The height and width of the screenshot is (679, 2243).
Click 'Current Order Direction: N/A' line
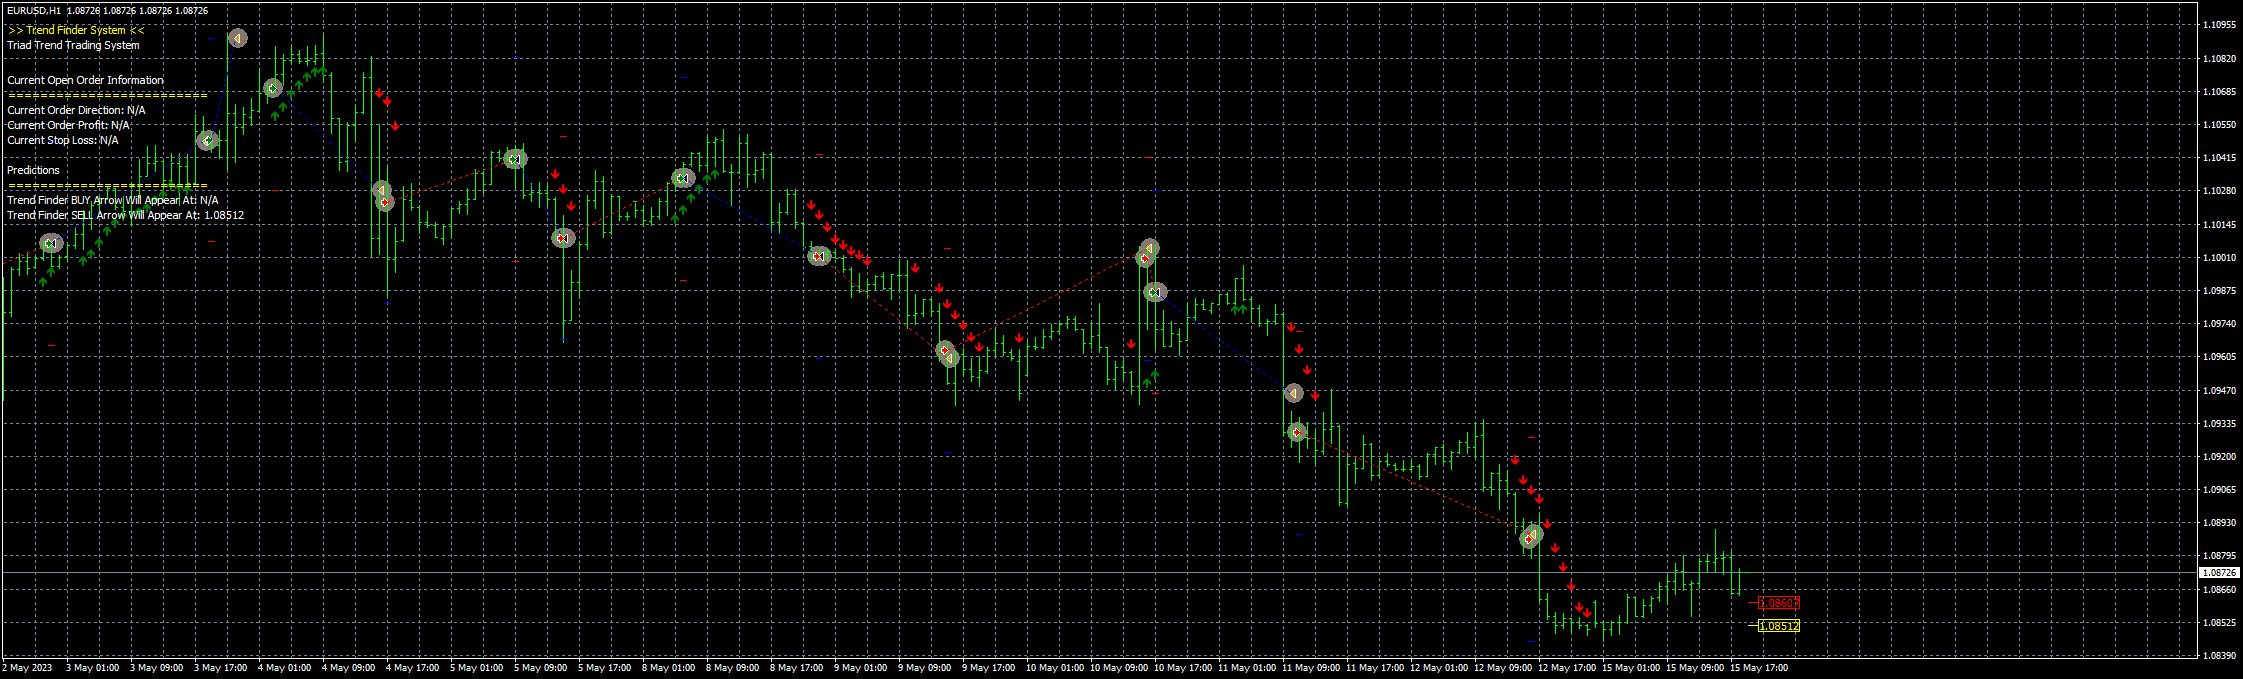[x=76, y=110]
